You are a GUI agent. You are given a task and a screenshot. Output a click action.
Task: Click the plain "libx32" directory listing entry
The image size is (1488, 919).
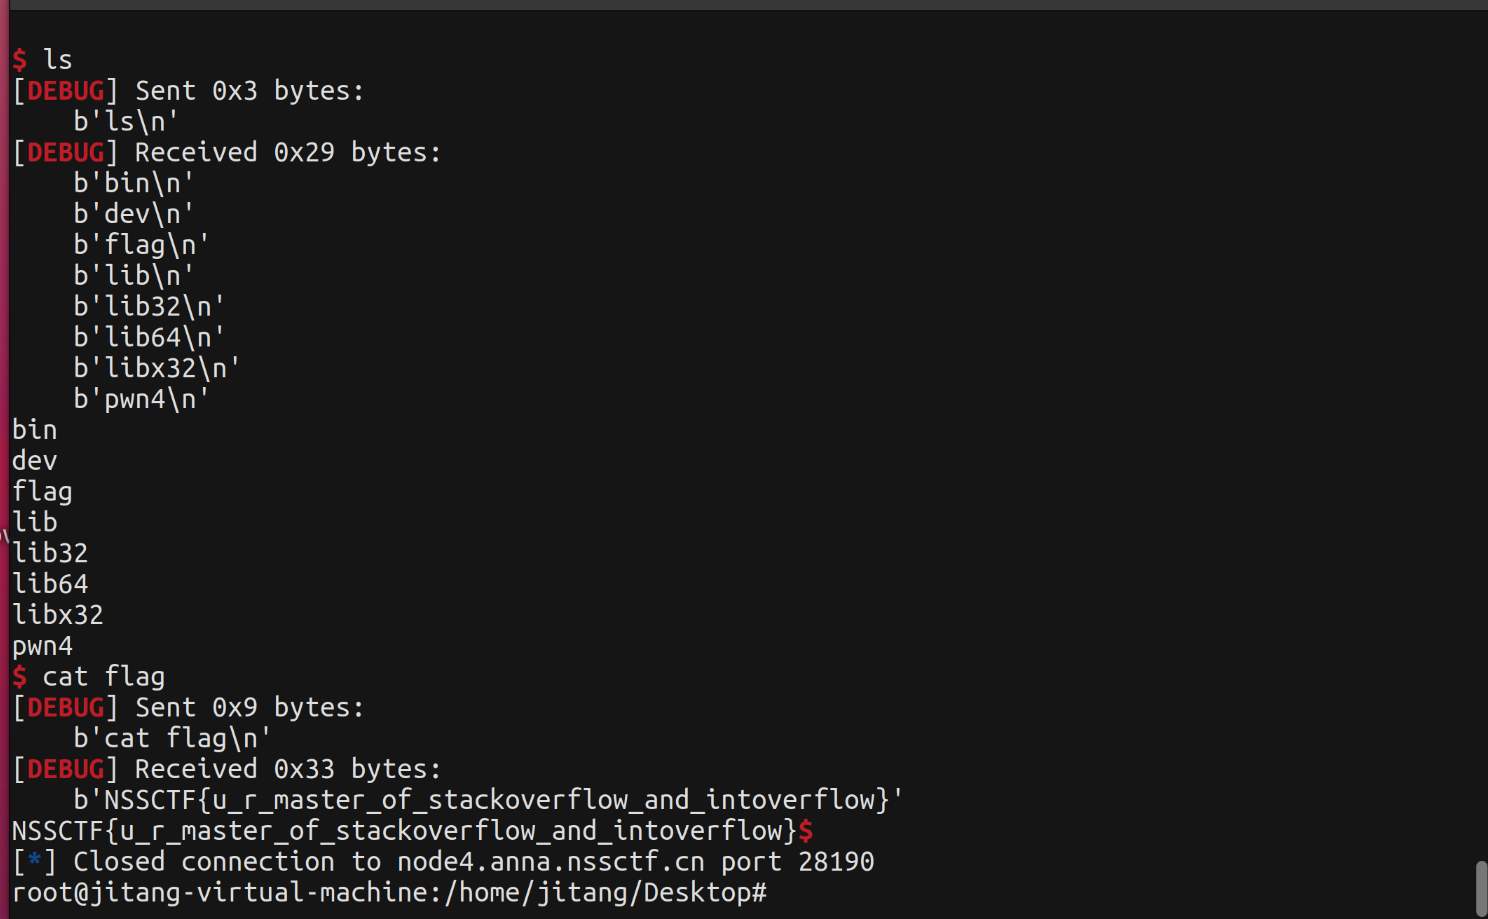(x=58, y=614)
